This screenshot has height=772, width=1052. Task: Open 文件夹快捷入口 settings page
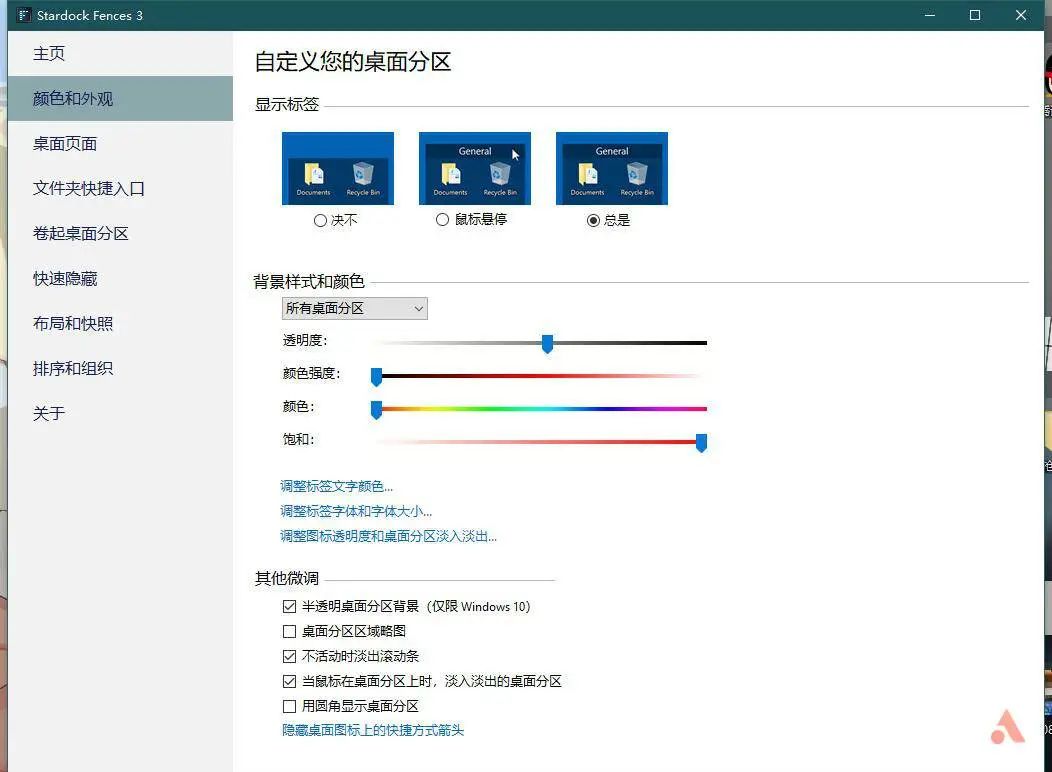point(120,188)
